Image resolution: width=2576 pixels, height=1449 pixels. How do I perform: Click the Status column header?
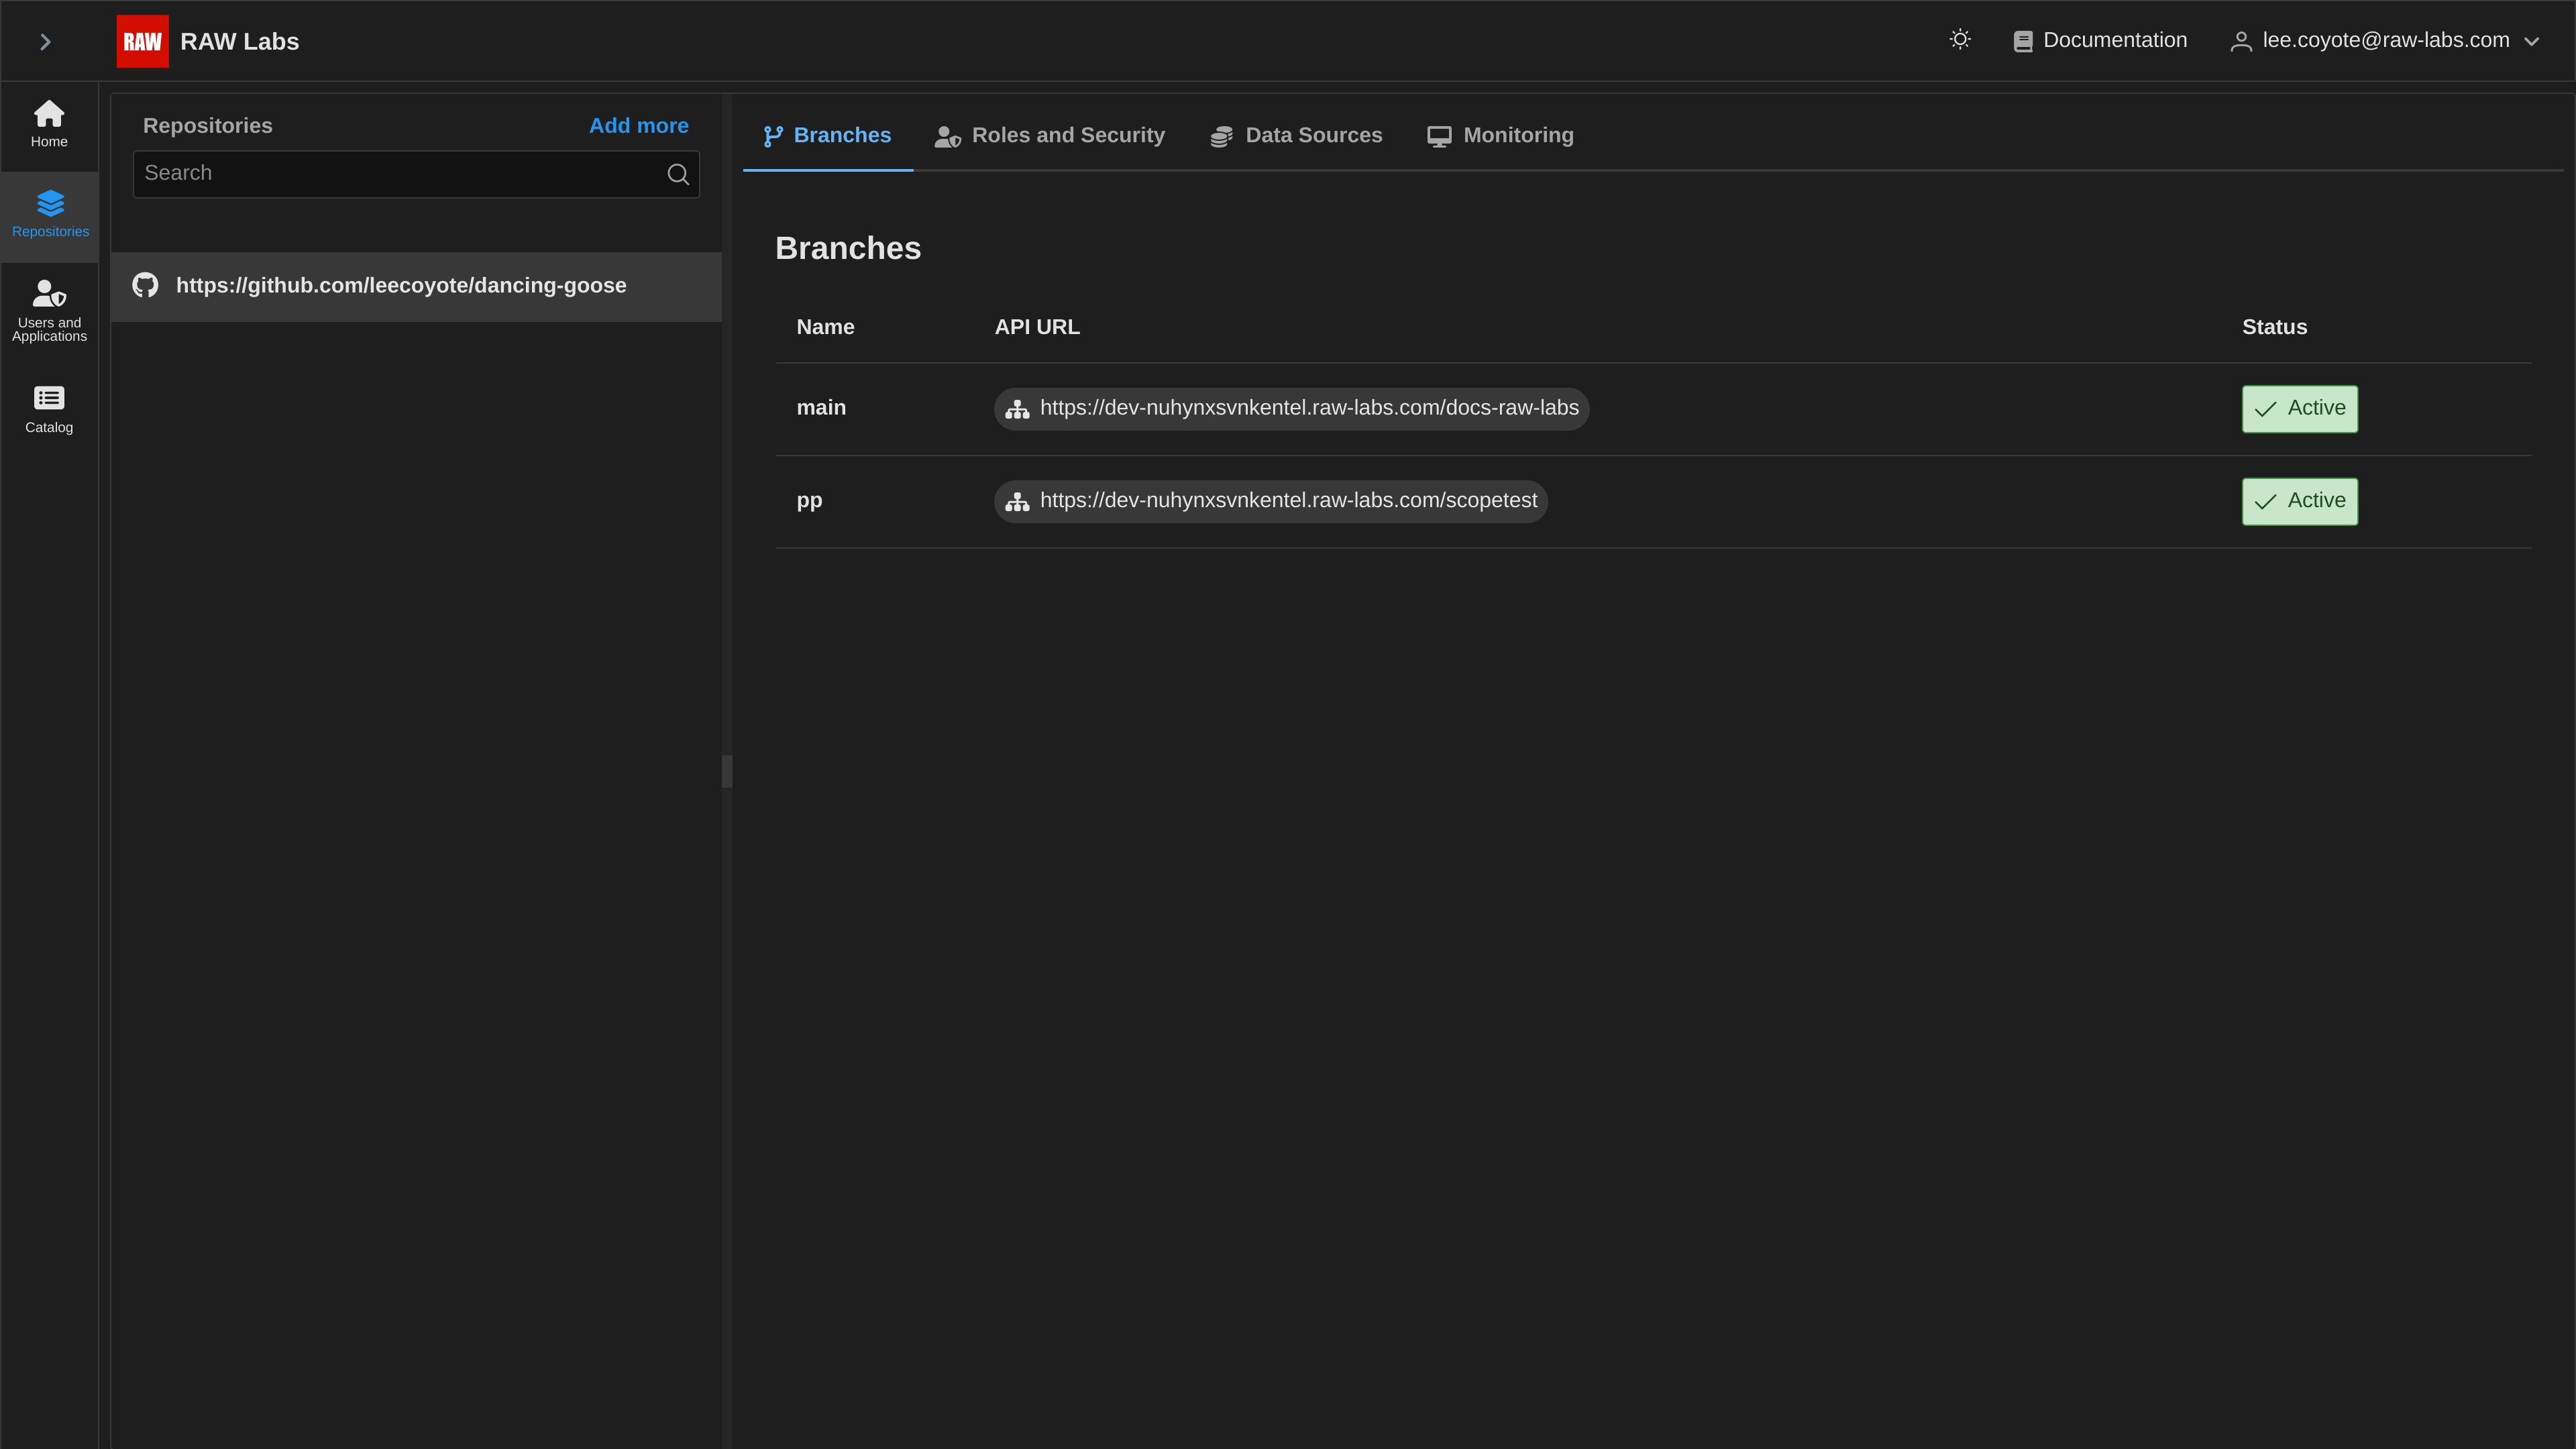(x=2274, y=327)
